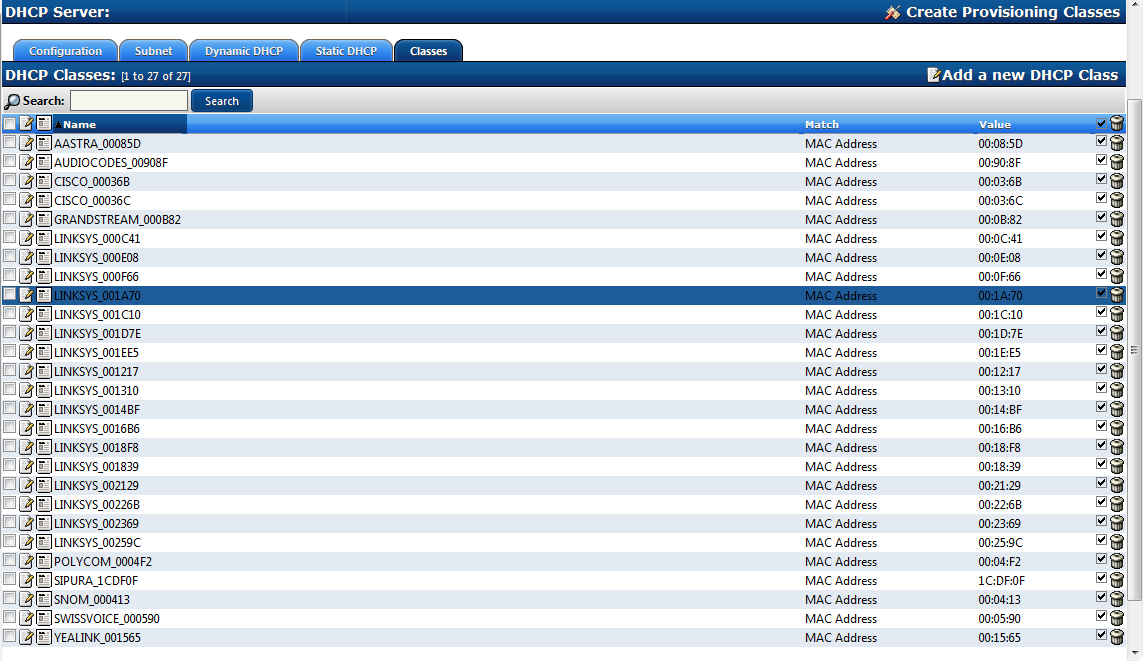
Task: Click Add a new DHCP Class
Action: point(1023,75)
